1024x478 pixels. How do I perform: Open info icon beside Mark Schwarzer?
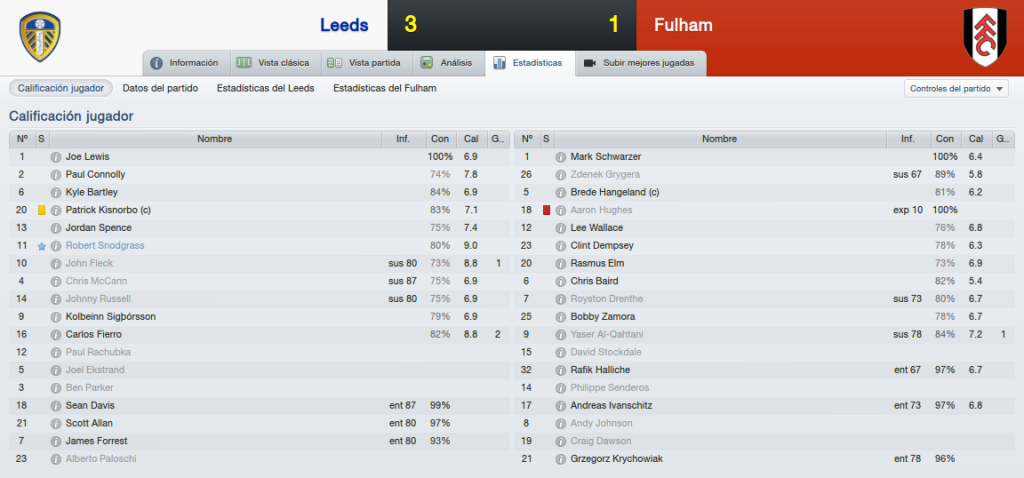(560, 157)
